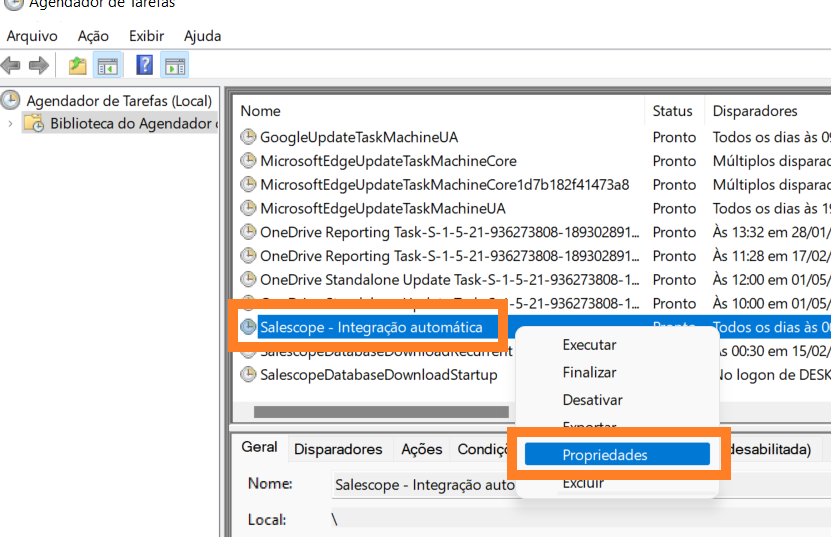The height and width of the screenshot is (537, 831).
Task: Select the MicrosoftEdgeUpdateTaskMachineCore task row
Action: point(388,161)
